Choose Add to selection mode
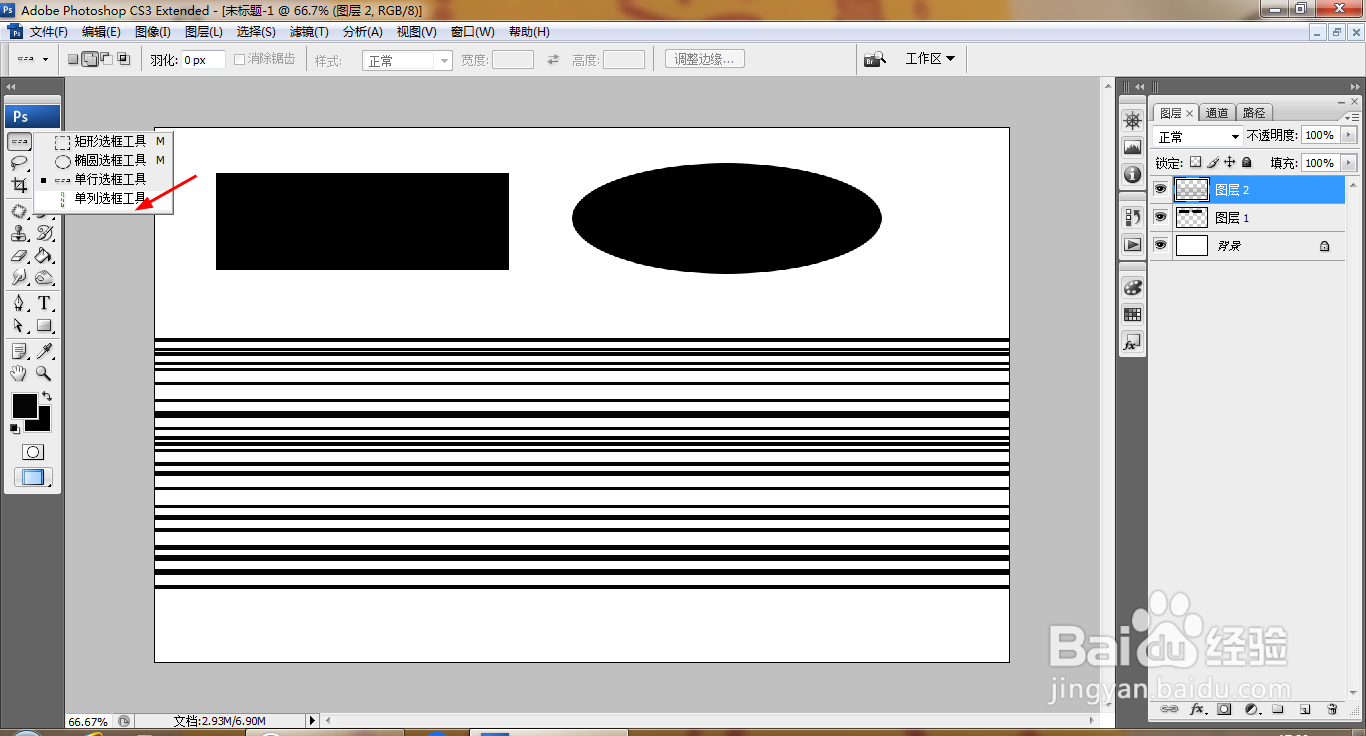Image resolution: width=1366 pixels, height=736 pixels. [x=90, y=59]
